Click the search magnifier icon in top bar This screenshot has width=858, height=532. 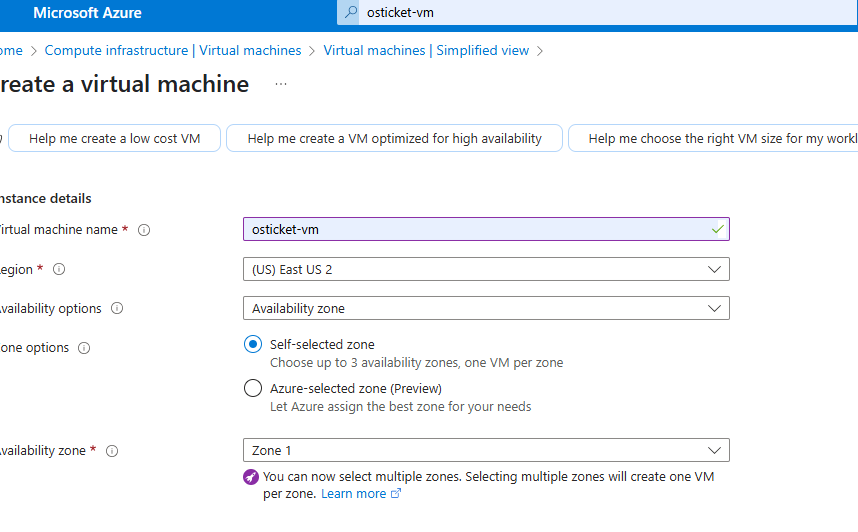point(351,11)
